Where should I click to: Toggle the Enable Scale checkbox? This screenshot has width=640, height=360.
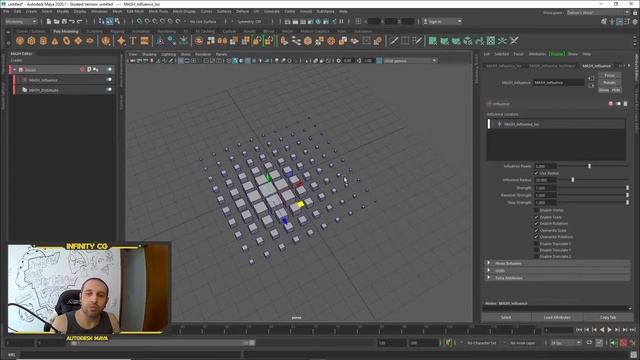coord(536,217)
